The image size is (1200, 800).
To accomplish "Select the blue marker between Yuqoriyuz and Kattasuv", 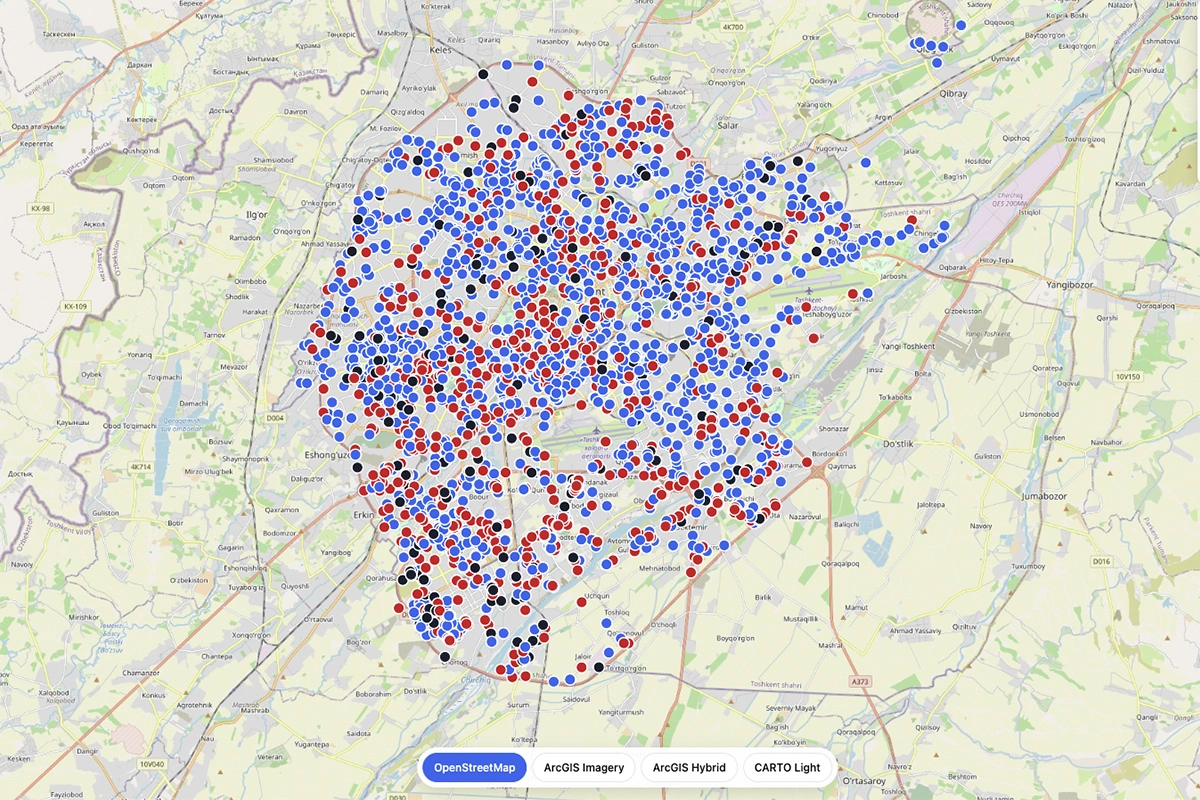I will pyautogui.click(x=865, y=162).
